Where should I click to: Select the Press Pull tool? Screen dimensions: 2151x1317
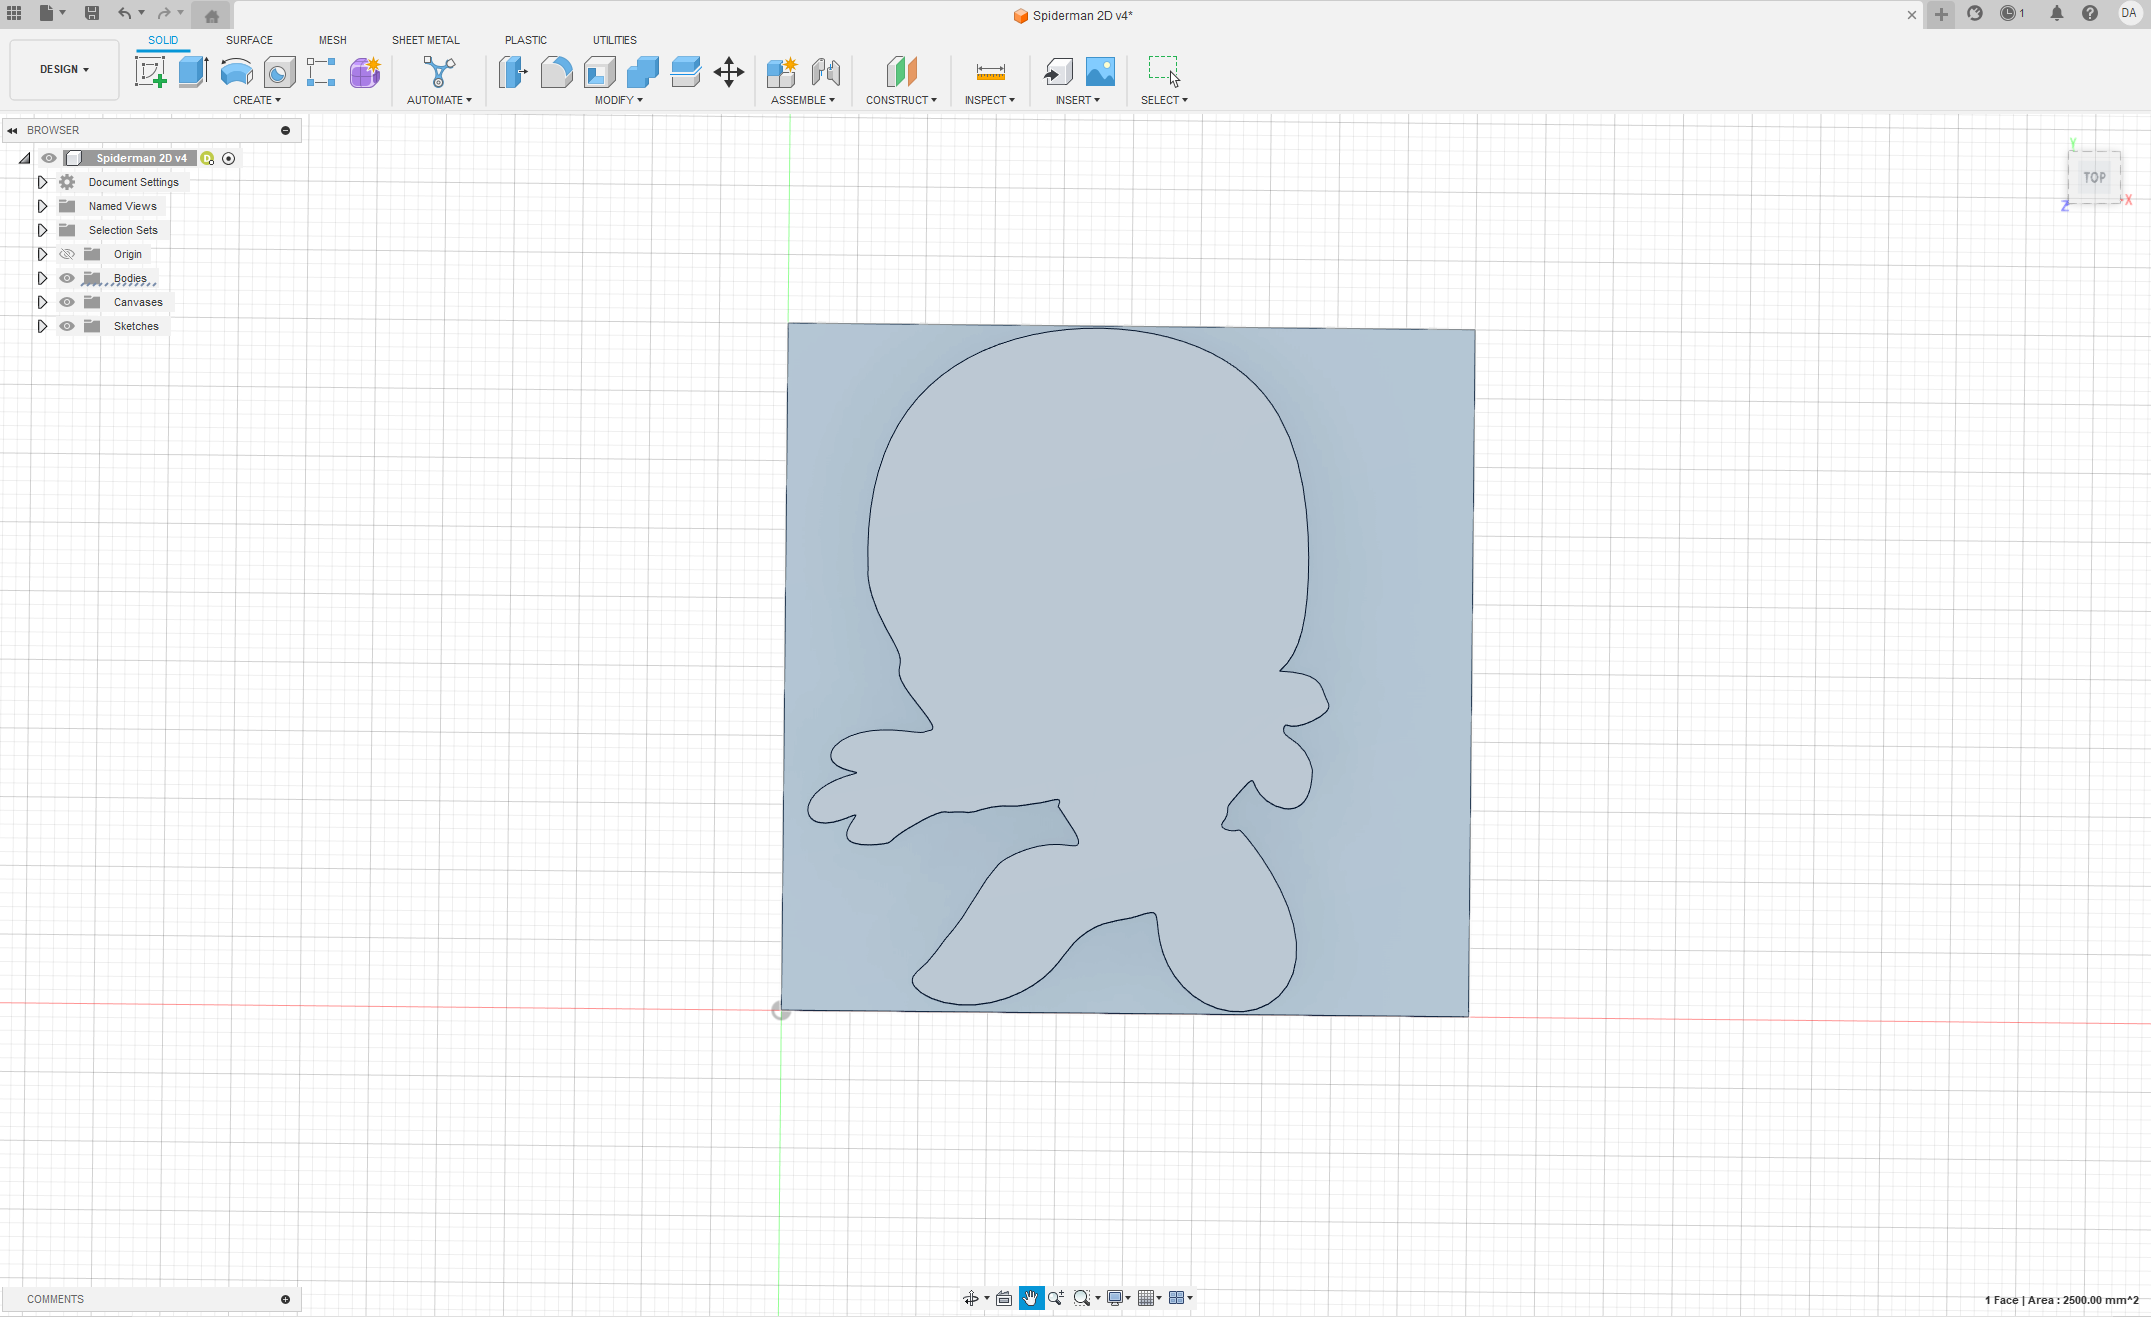513,72
